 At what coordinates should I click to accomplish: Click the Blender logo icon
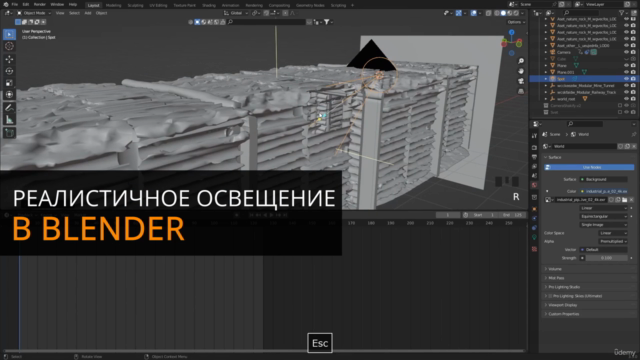pyautogui.click(x=5, y=4)
